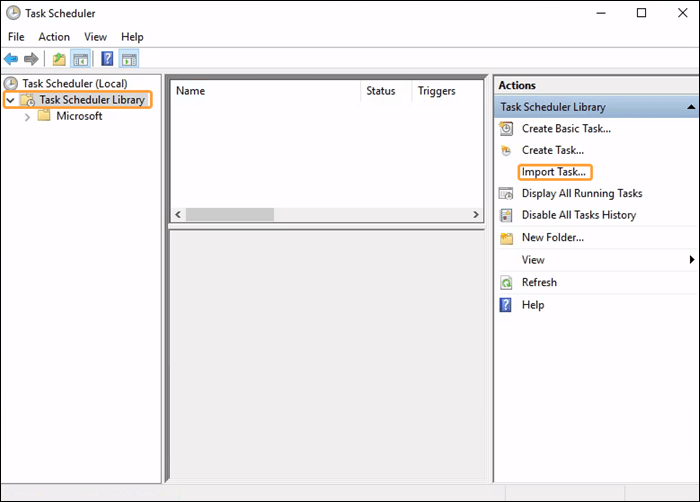
Task: Click the Task Scheduler Library actions header
Action: tap(596, 107)
